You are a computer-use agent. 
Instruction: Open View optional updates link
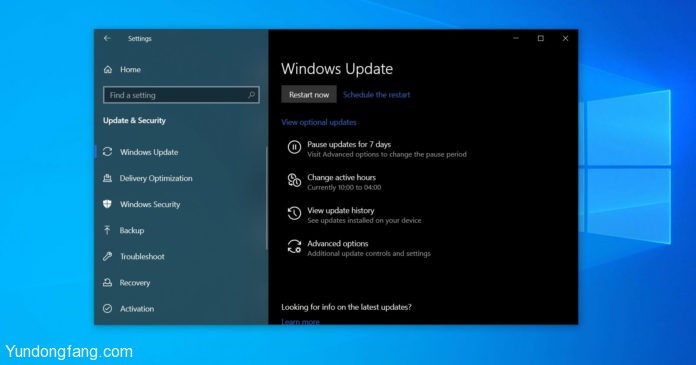(319, 122)
